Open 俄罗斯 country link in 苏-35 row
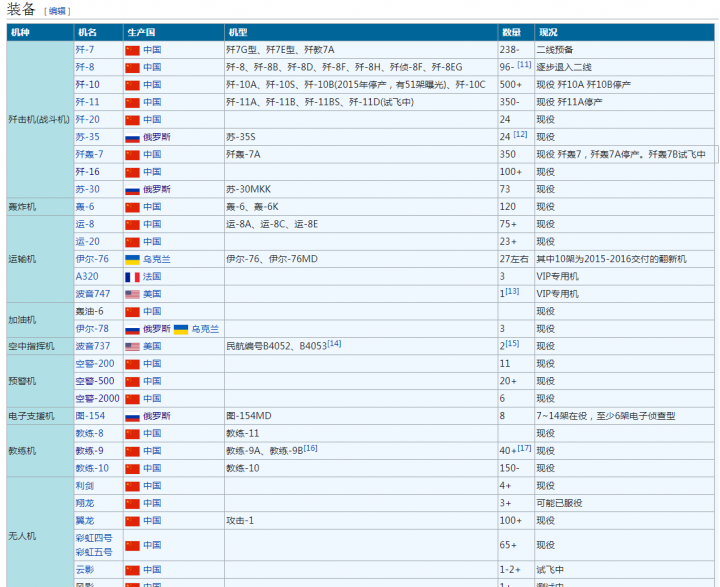The image size is (720, 587). (x=157, y=137)
